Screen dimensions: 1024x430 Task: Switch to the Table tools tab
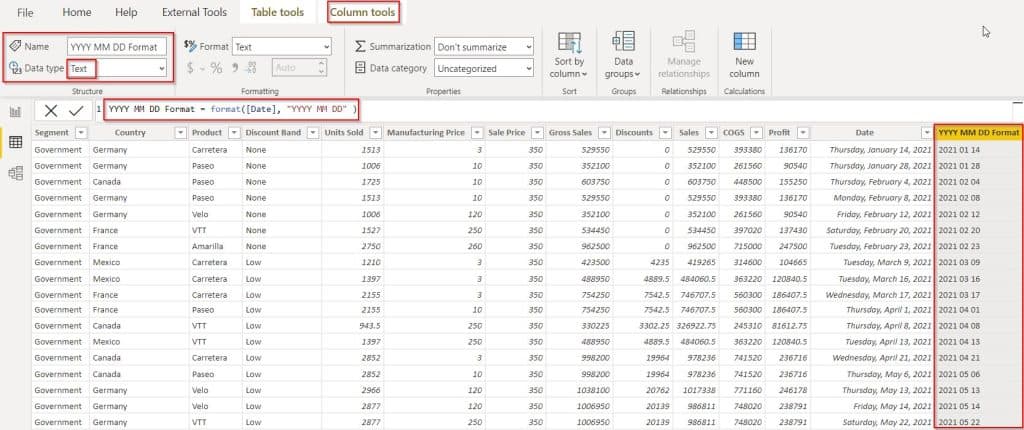[x=278, y=12]
